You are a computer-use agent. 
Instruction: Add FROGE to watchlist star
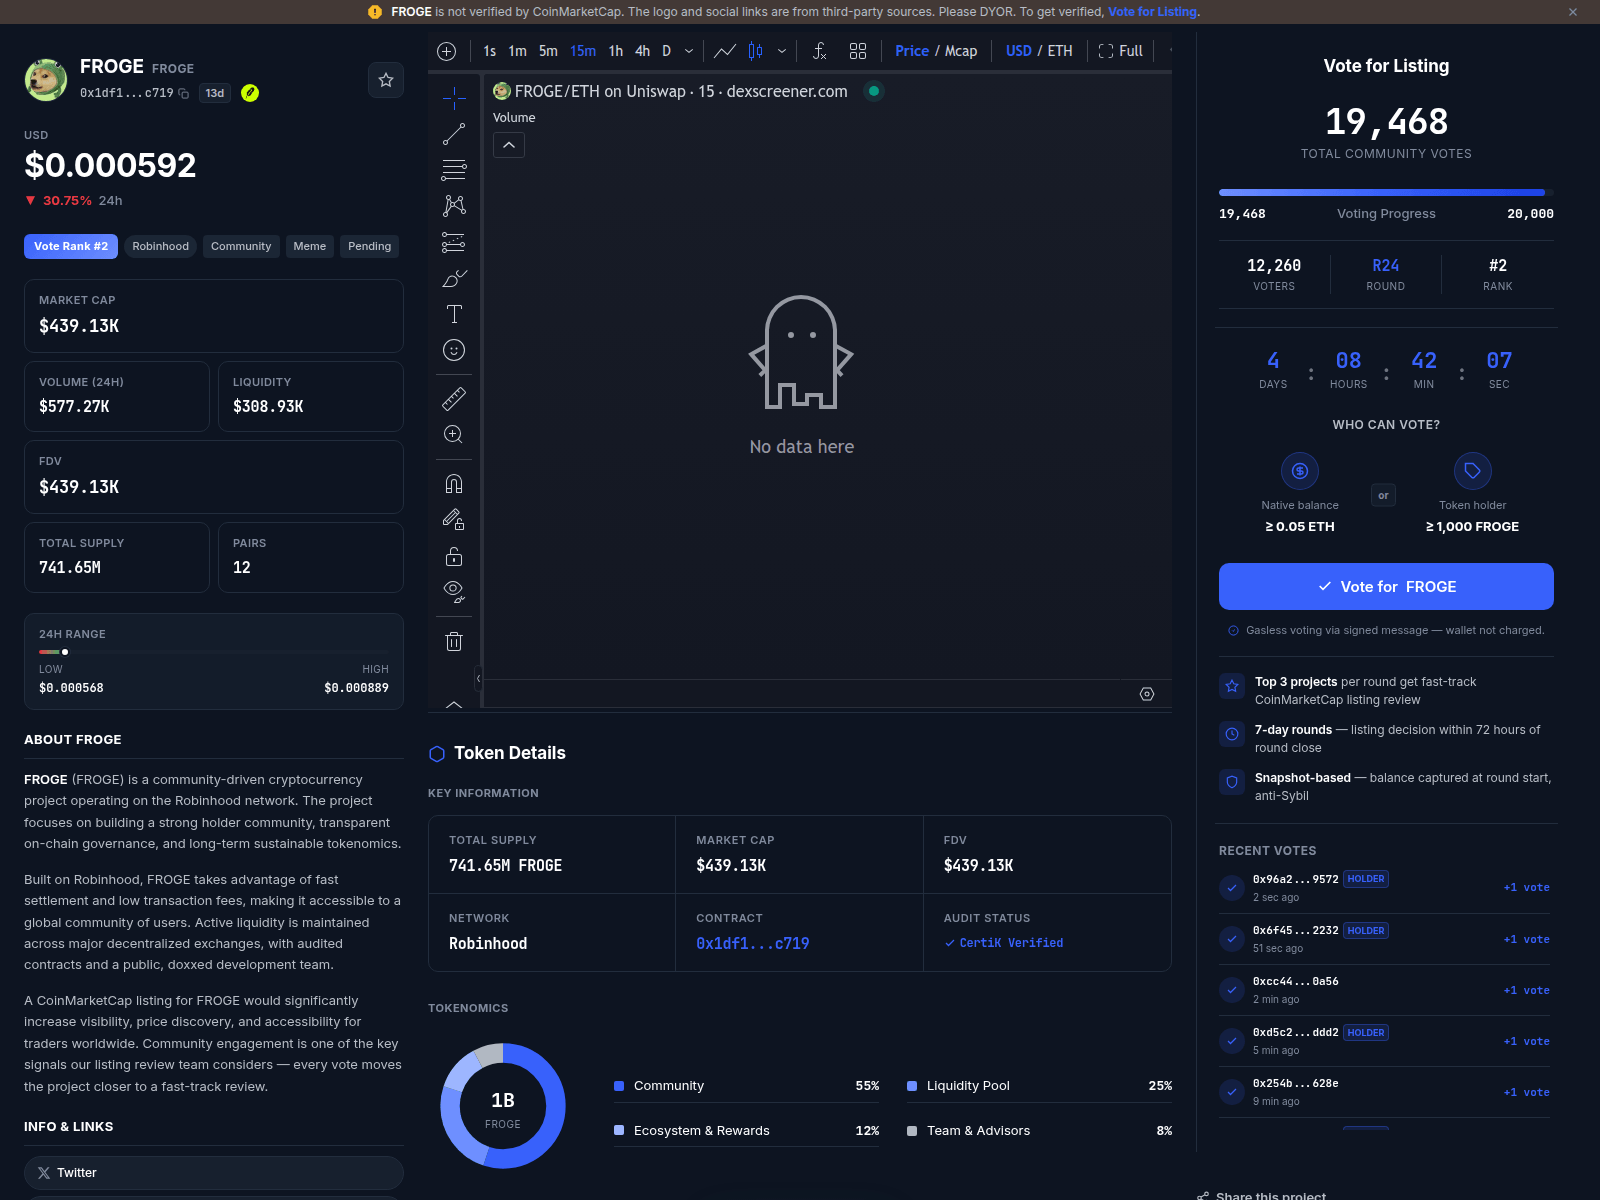(386, 80)
